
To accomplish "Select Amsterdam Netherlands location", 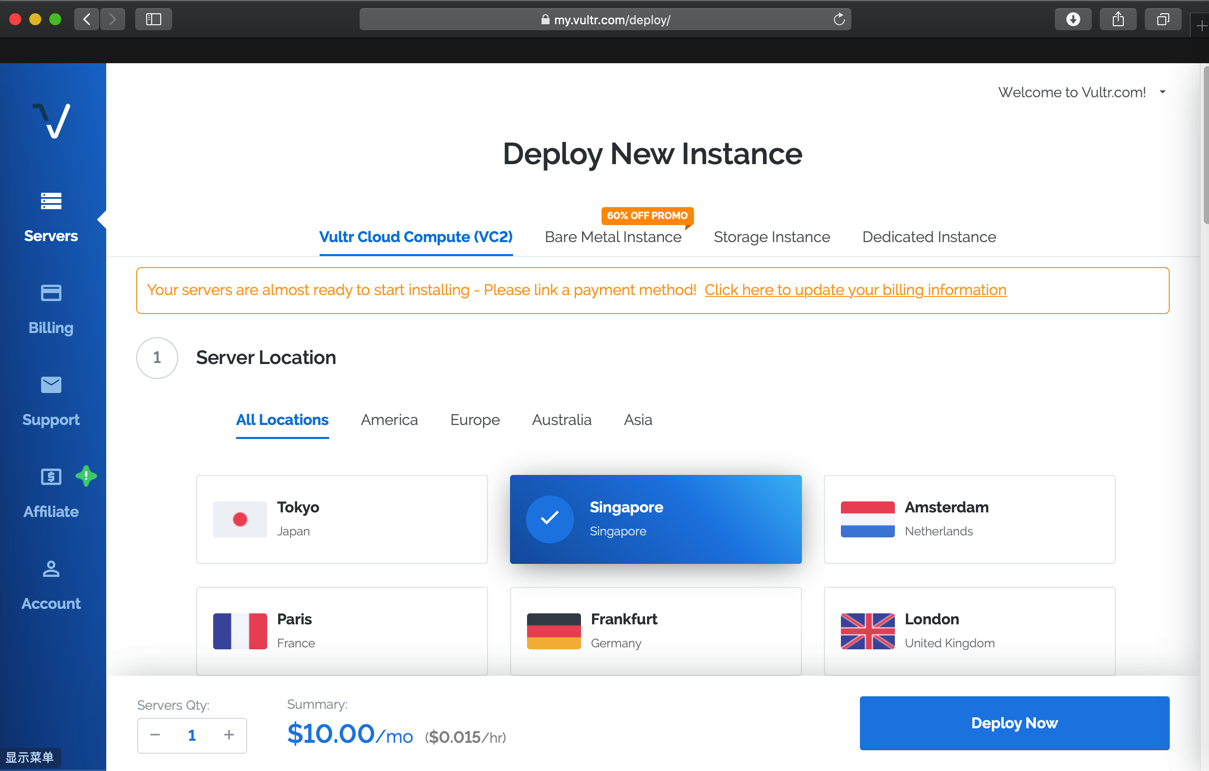I will 969,519.
